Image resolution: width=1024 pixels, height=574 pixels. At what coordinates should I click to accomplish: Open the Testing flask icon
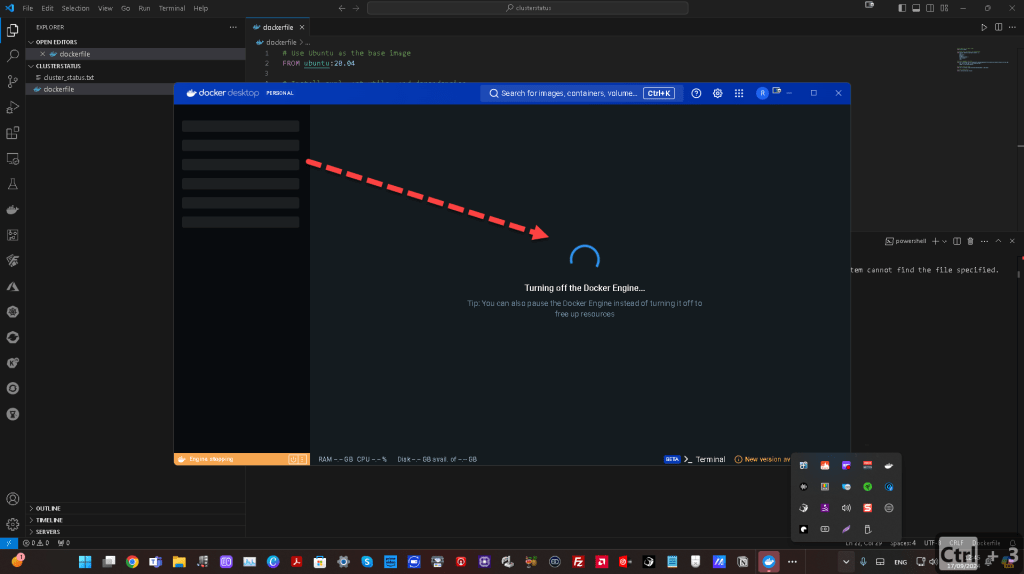click(12, 184)
